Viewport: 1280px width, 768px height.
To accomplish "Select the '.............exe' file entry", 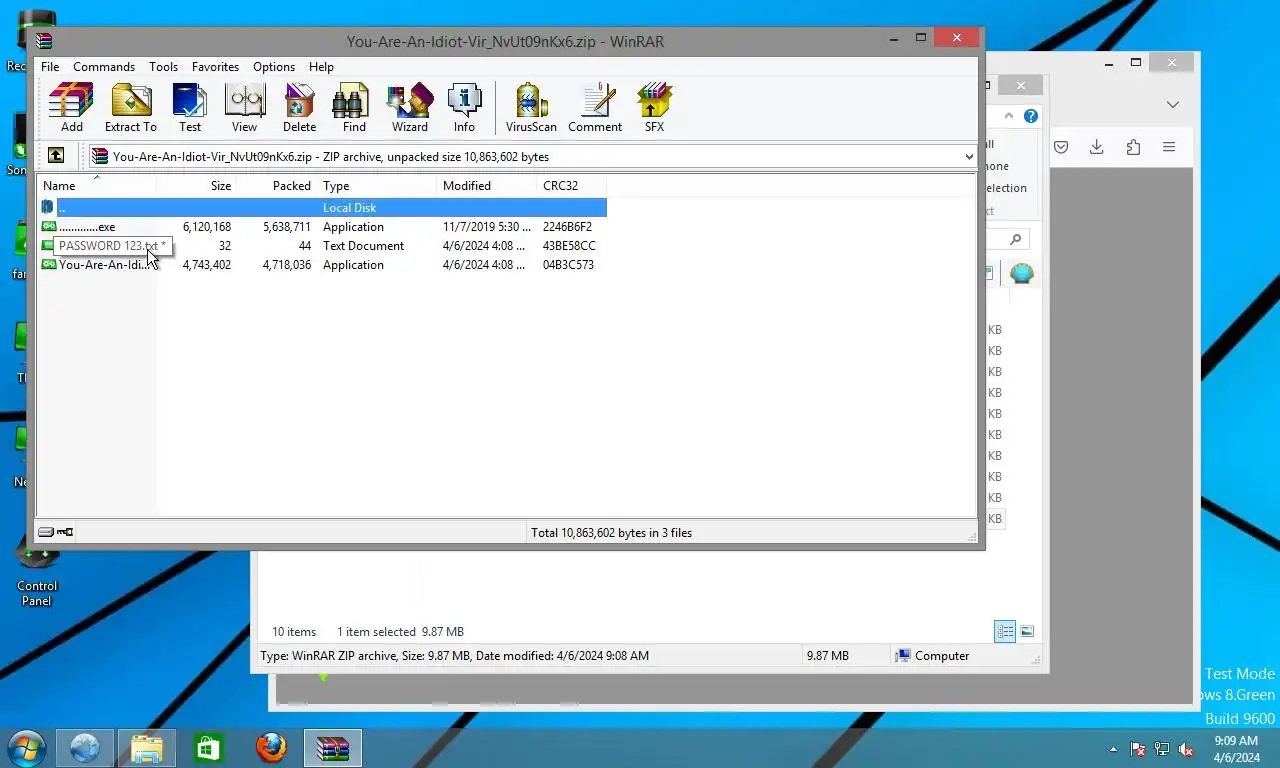I will tap(87, 227).
